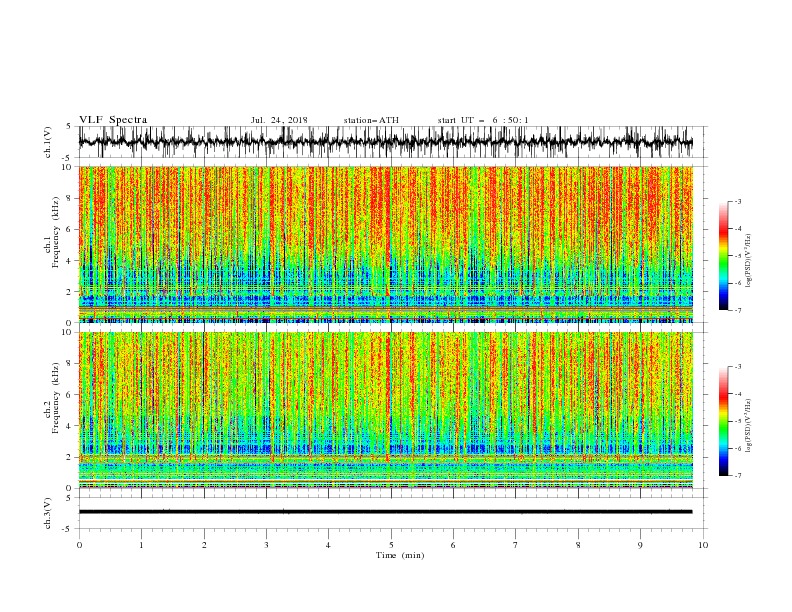
Task: Click the "9" tick on the time axis
Action: (640, 545)
